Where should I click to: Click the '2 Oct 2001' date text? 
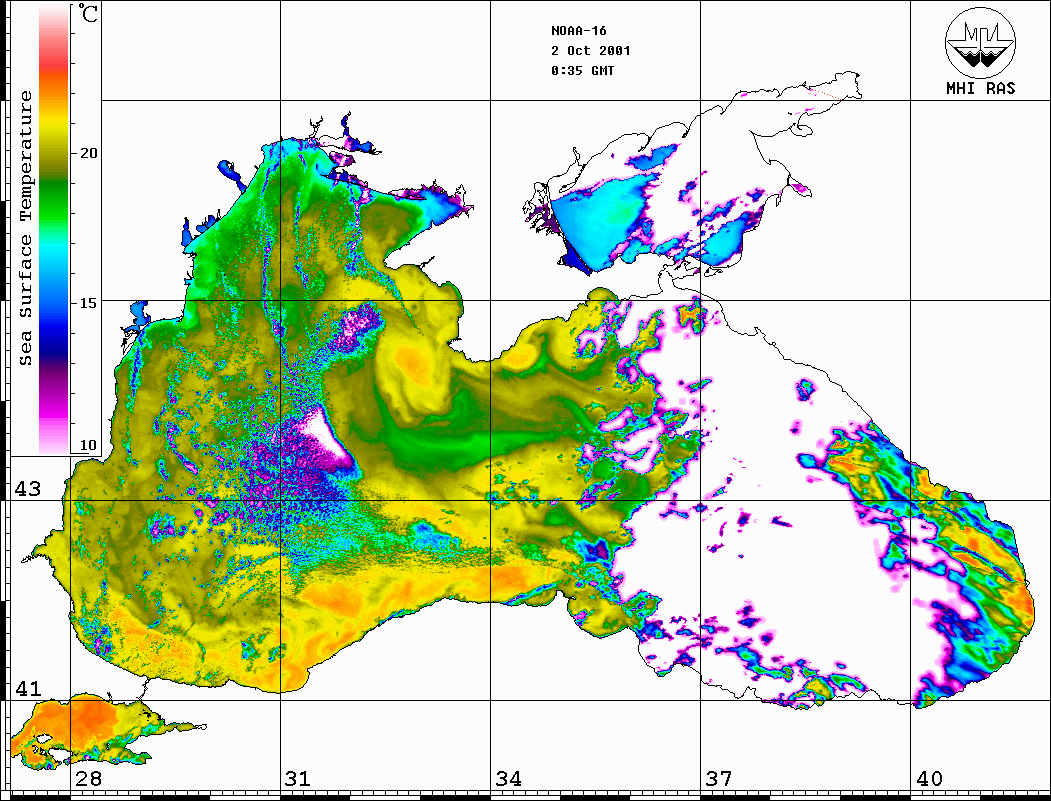[x=591, y=51]
